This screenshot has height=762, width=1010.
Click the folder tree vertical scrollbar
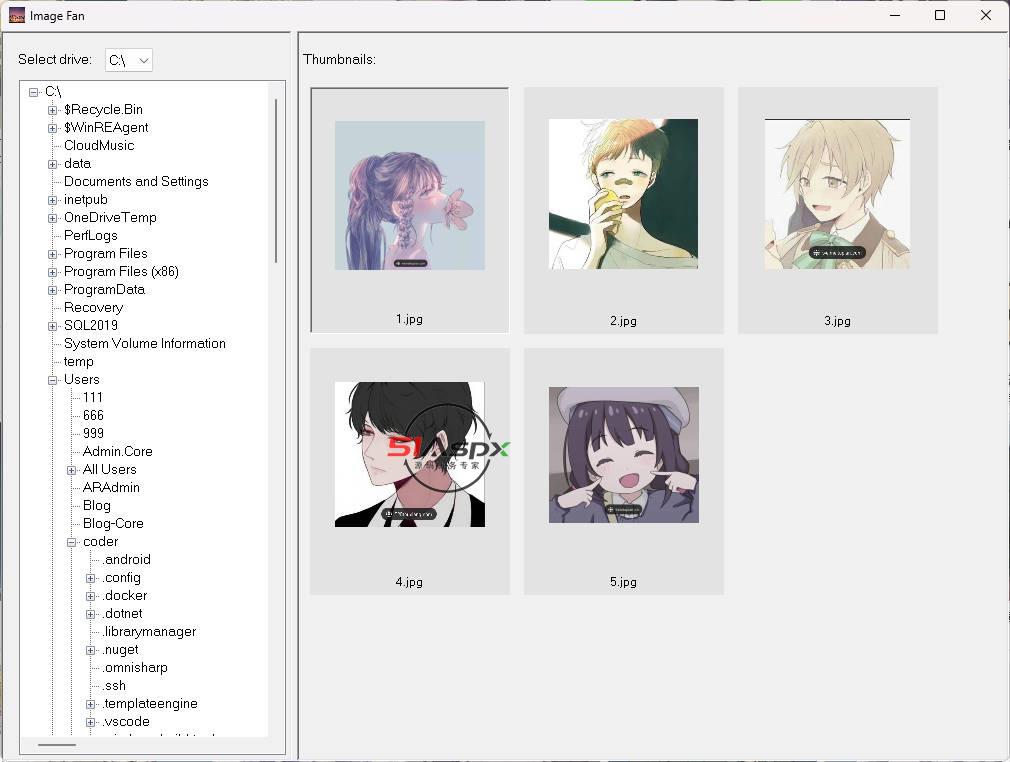point(276,180)
